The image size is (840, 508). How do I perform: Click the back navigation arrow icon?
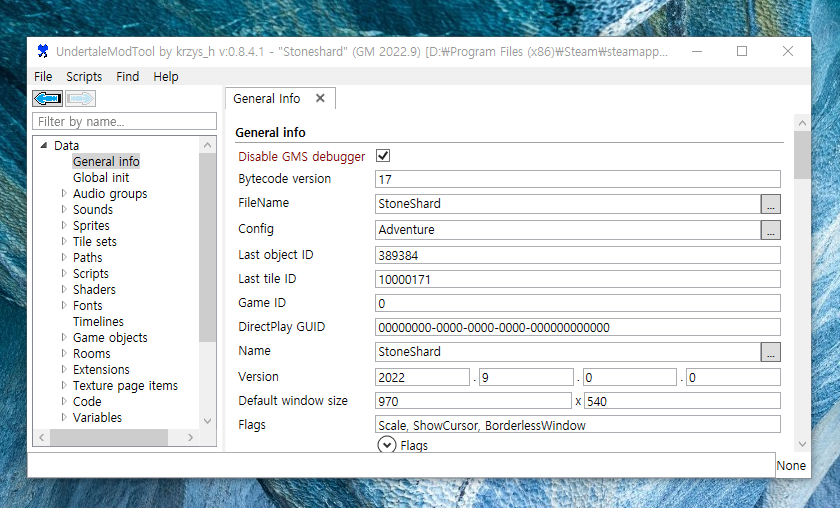(47, 98)
